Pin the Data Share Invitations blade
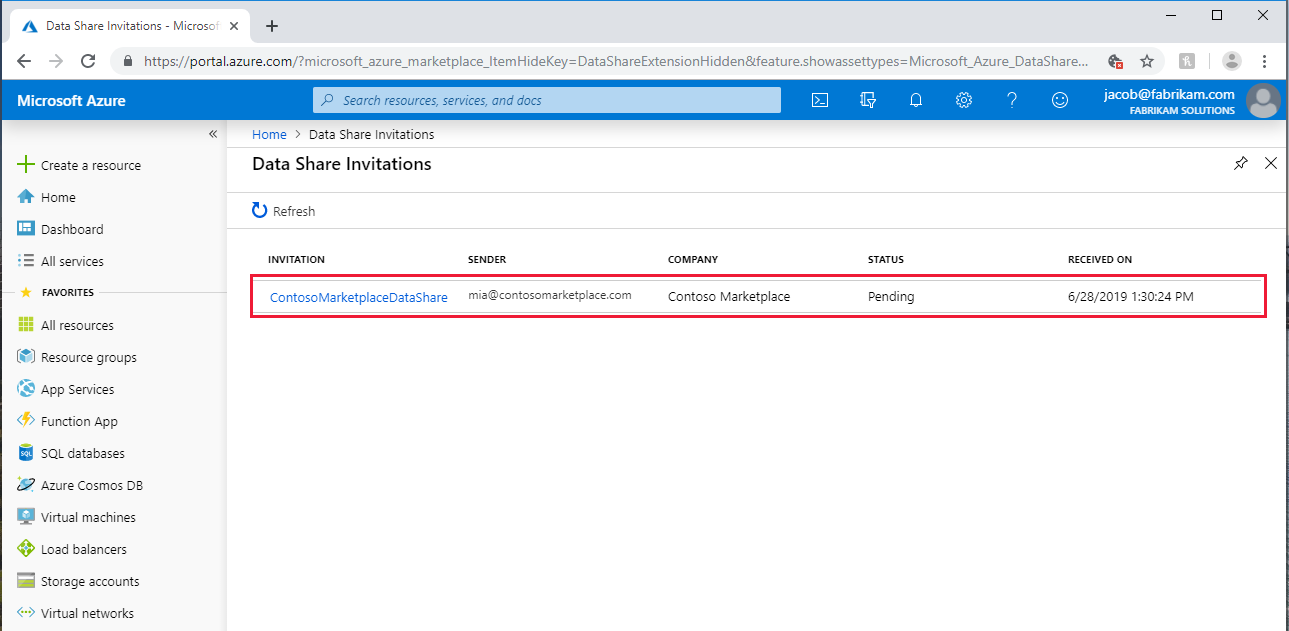The image size is (1289, 631). 1240,163
